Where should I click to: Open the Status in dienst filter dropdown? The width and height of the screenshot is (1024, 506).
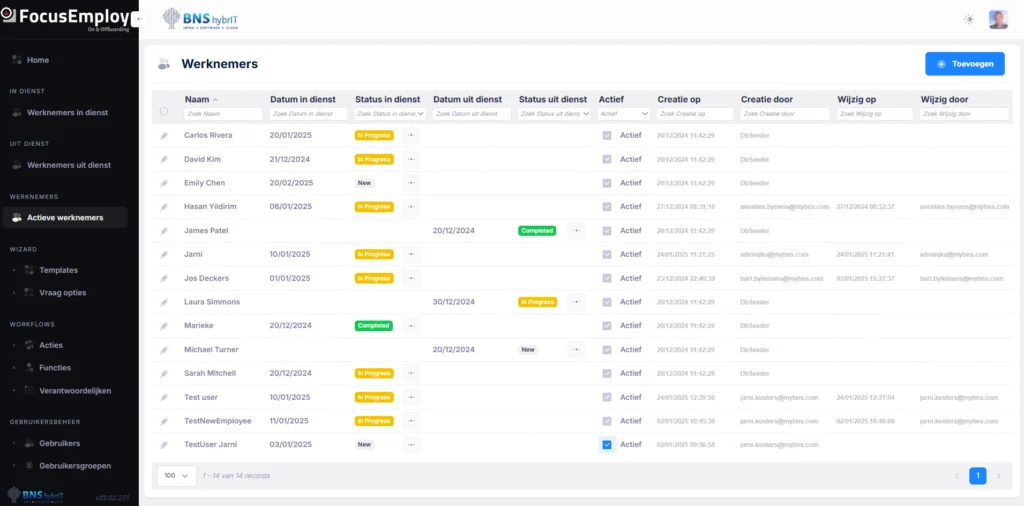(x=390, y=114)
